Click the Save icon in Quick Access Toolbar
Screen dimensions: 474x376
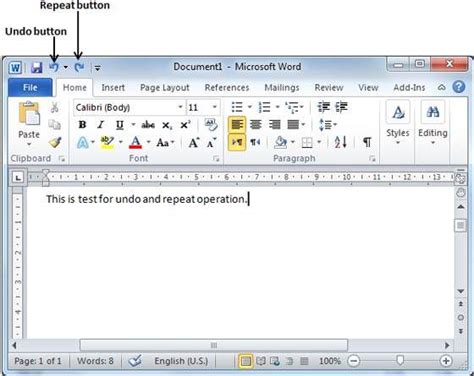(36, 68)
